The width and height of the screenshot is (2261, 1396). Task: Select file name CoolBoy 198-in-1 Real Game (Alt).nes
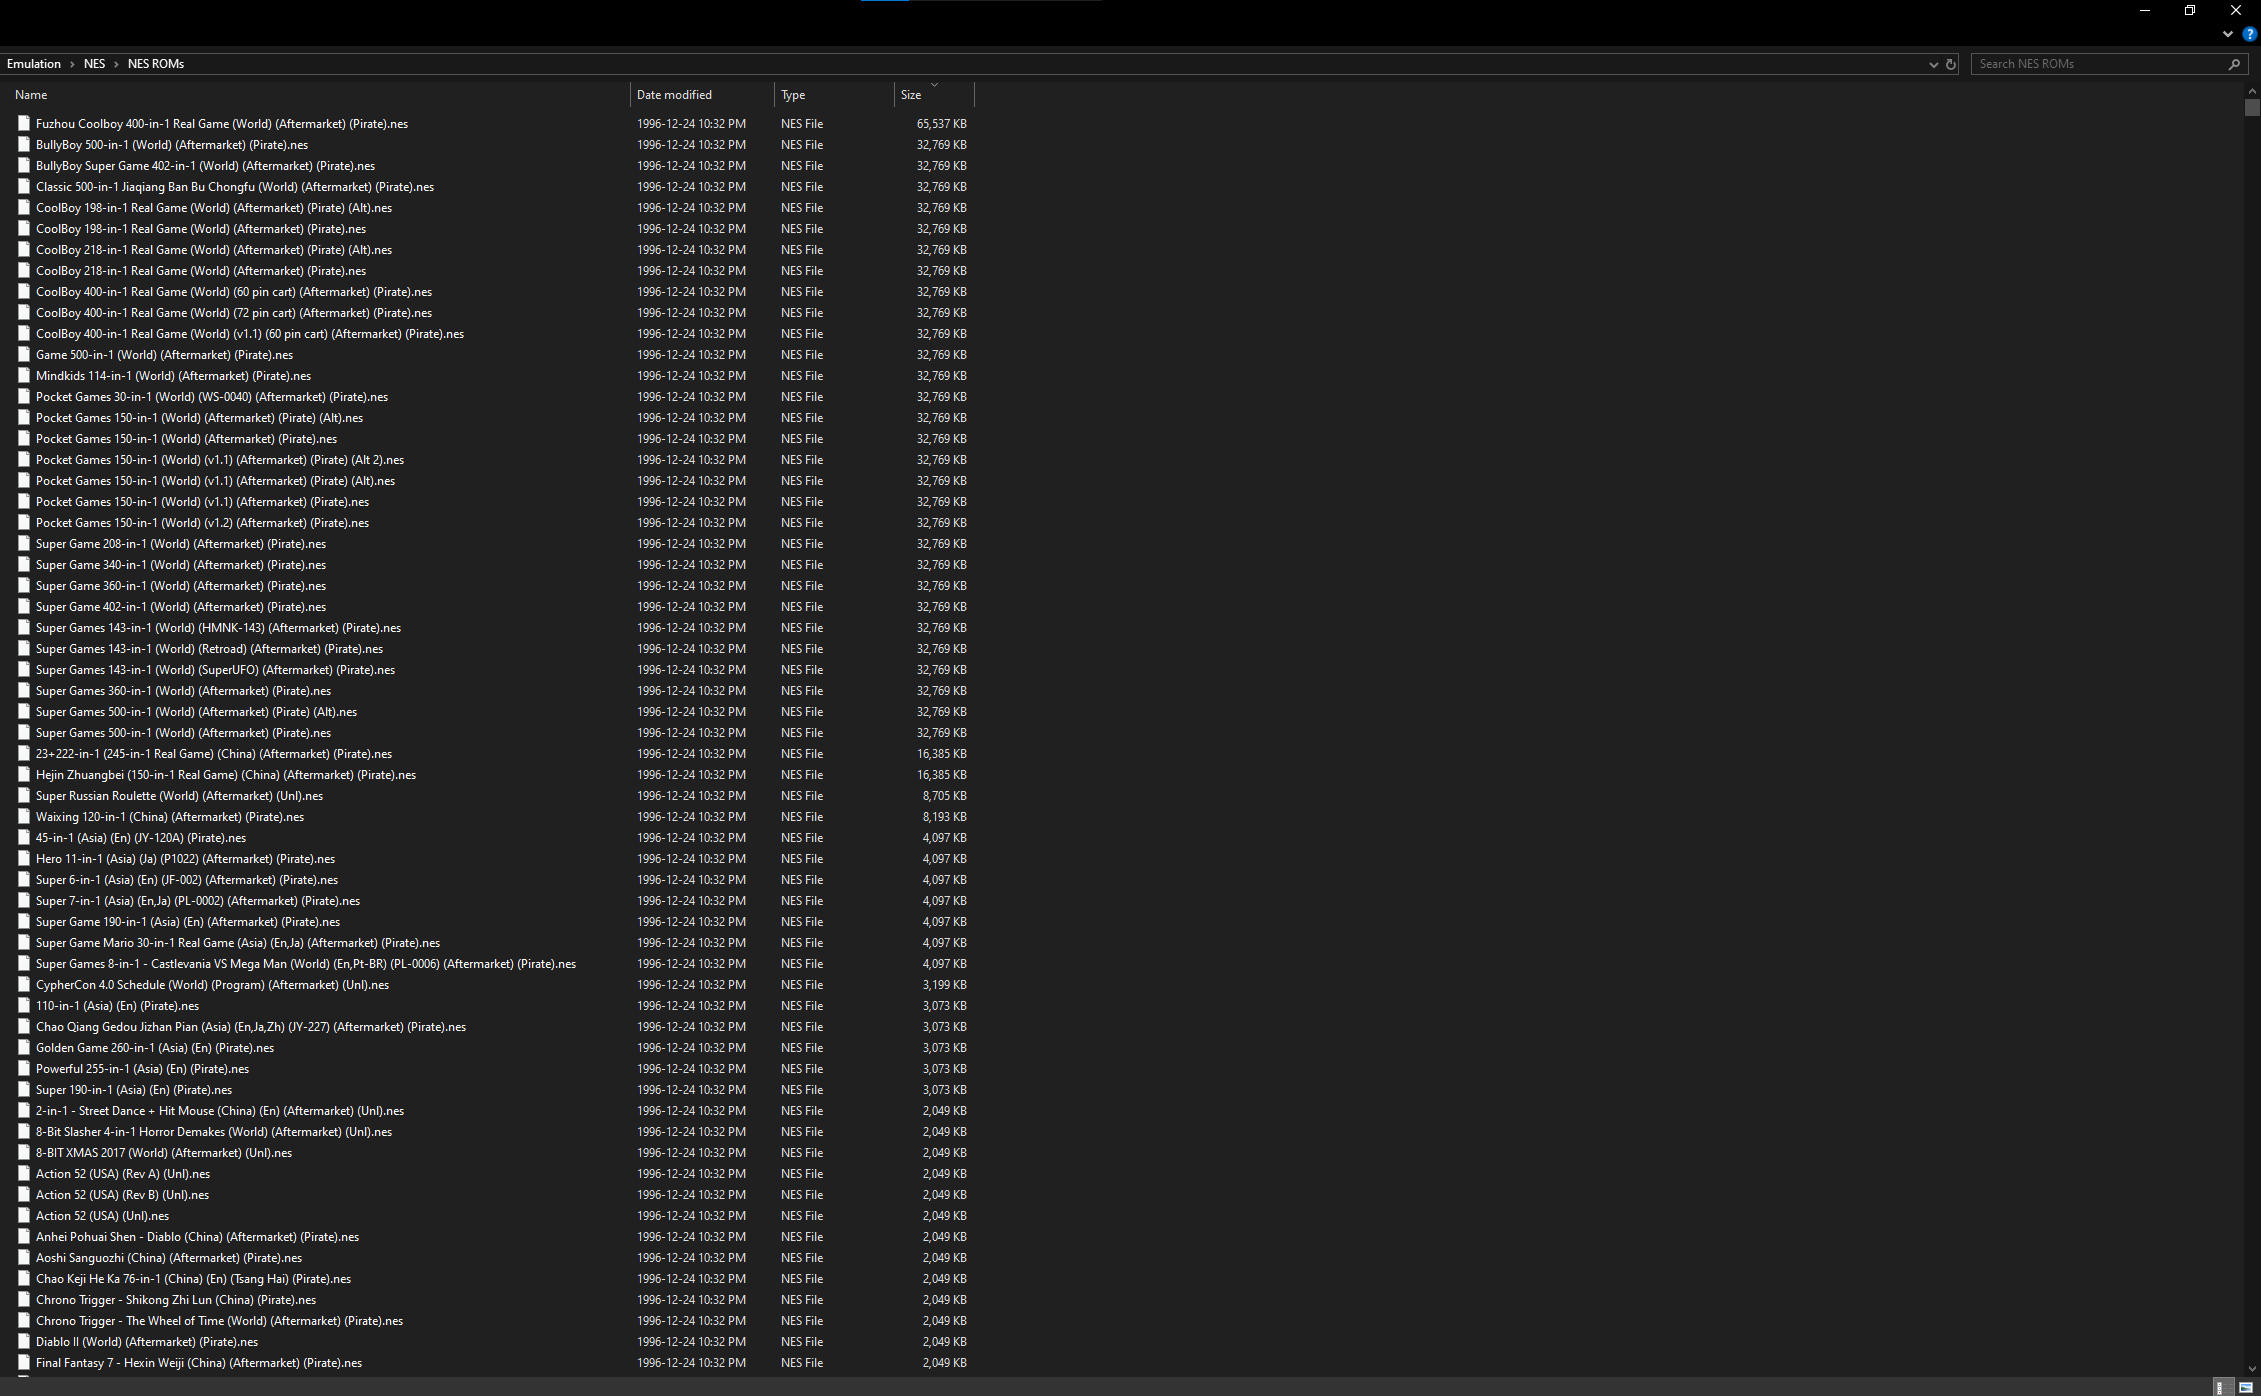click(x=214, y=208)
